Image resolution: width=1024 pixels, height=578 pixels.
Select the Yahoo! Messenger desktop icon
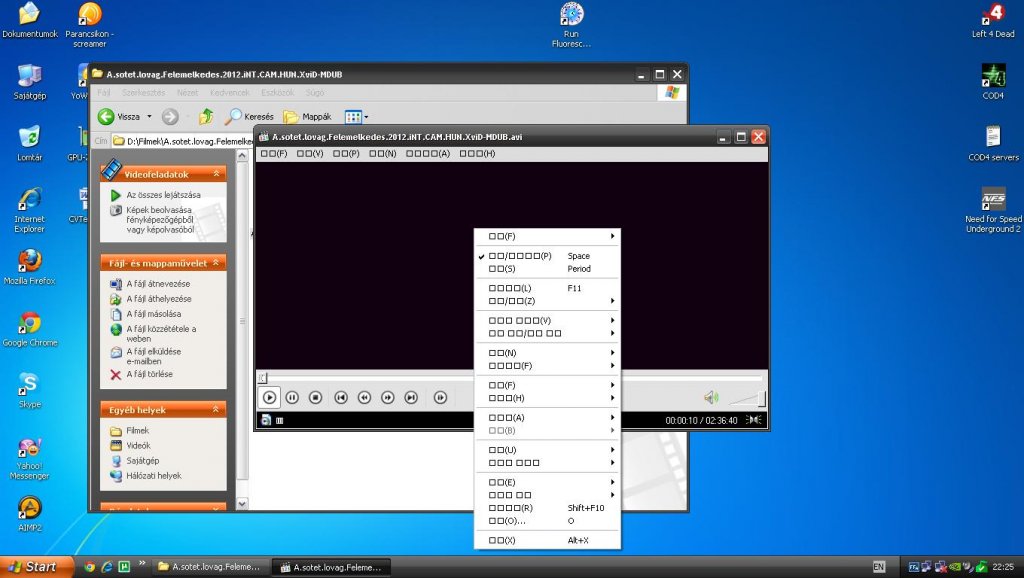(29, 458)
